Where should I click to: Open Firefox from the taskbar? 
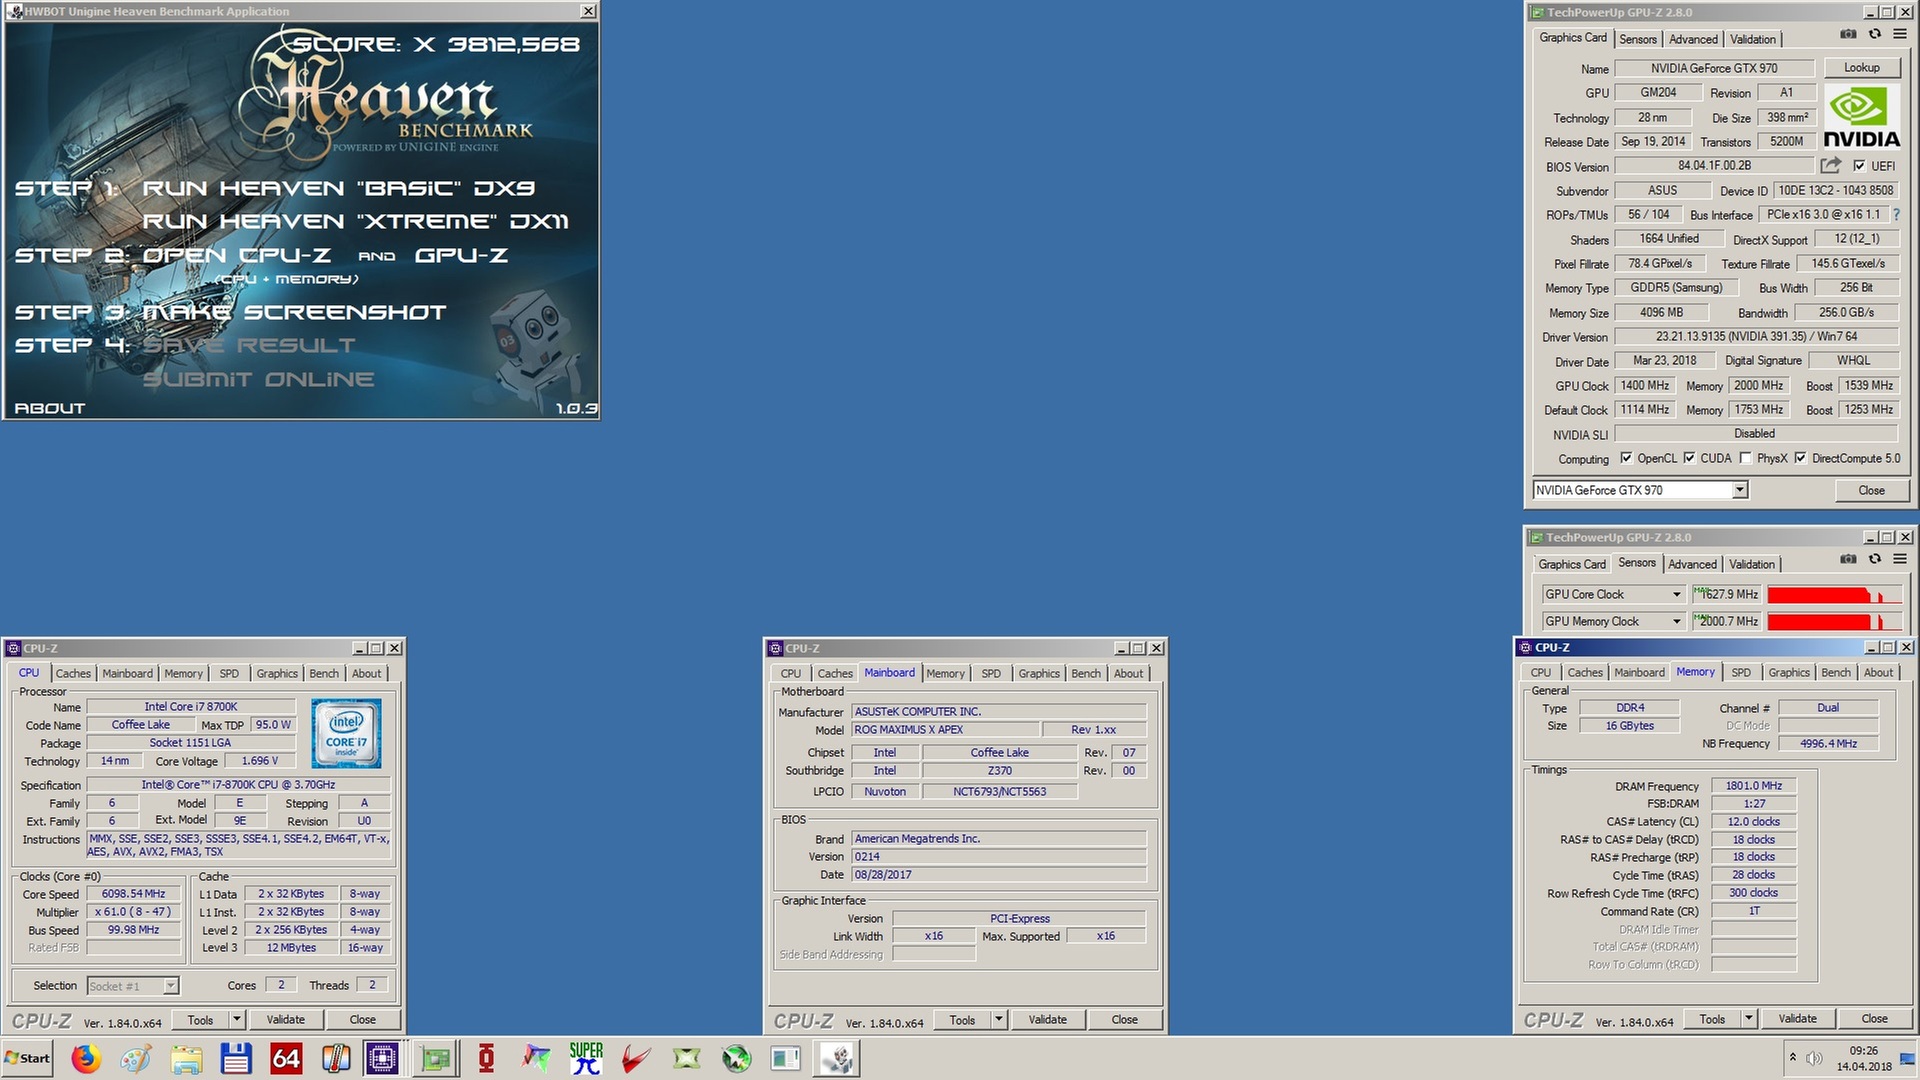(86, 1058)
